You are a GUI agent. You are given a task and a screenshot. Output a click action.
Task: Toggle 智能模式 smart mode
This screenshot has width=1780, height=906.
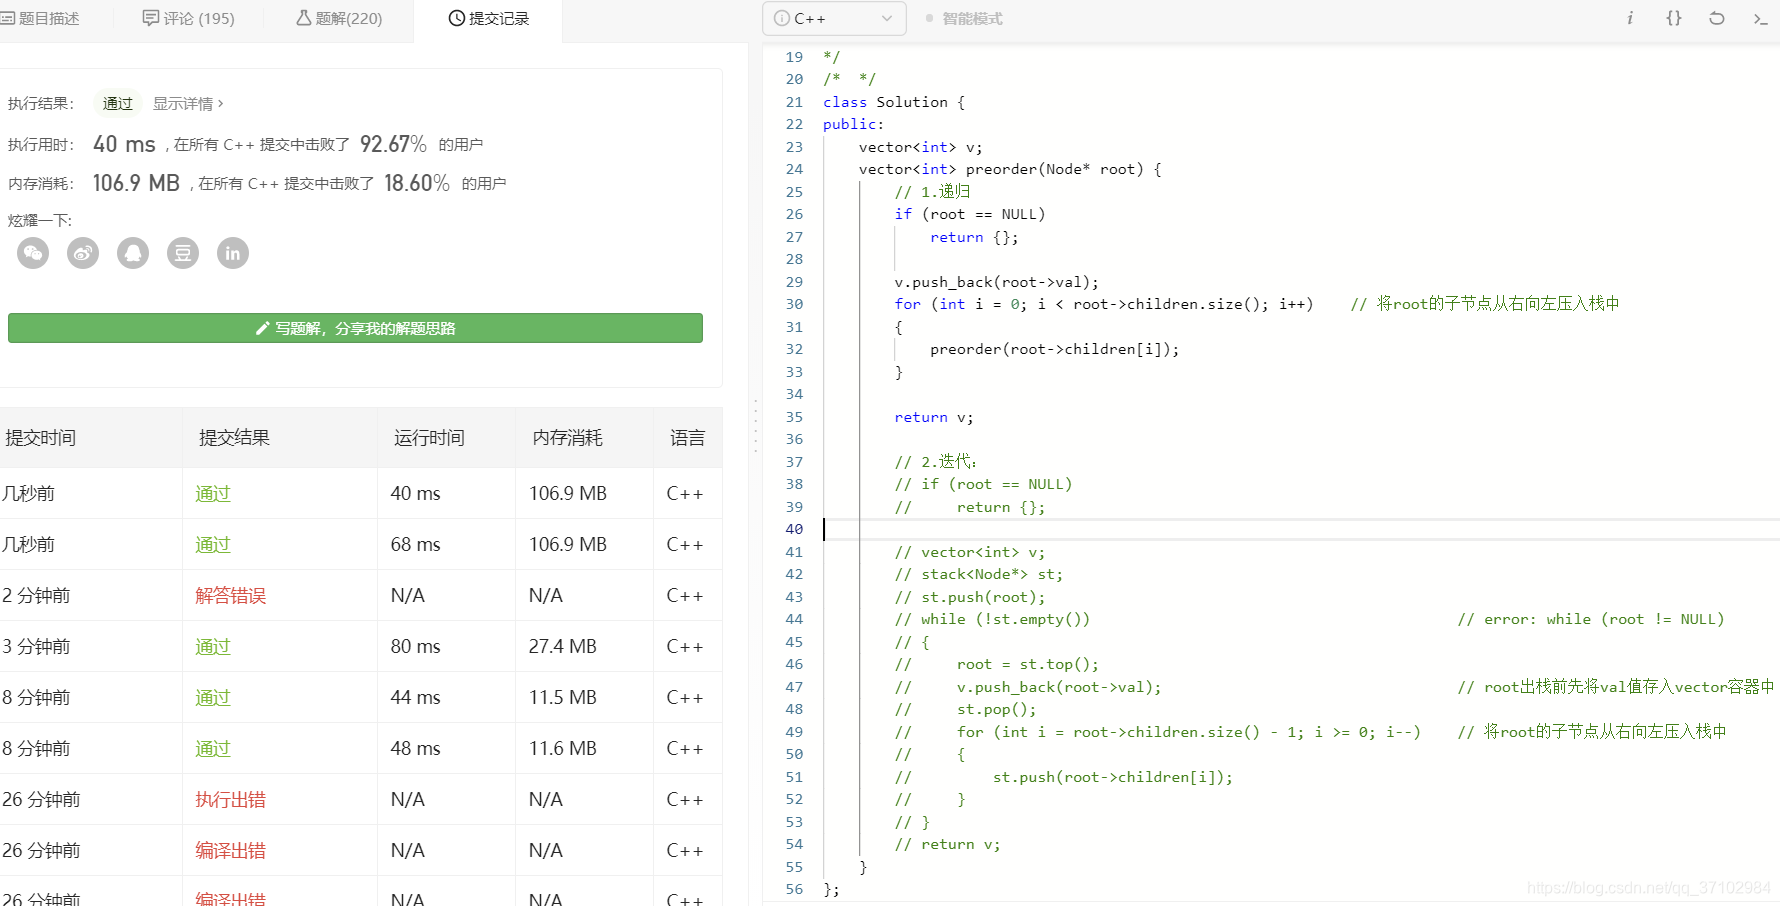tap(964, 18)
